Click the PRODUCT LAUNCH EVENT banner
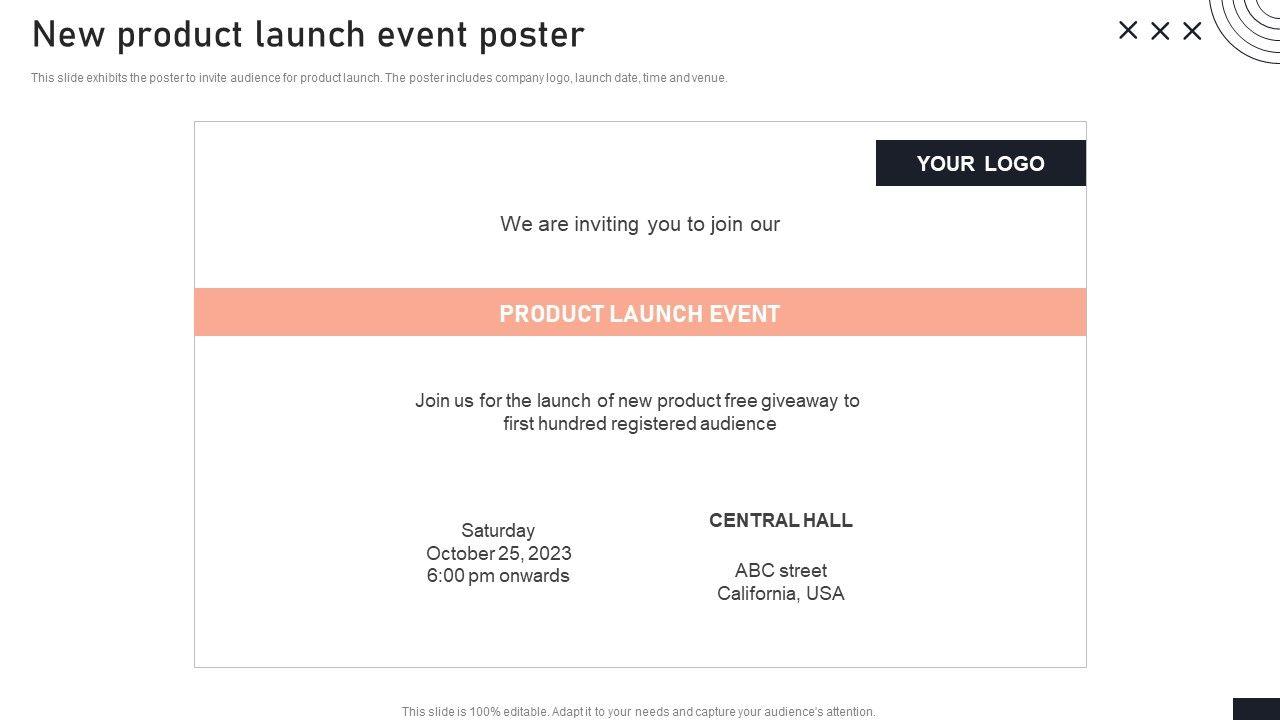 pyautogui.click(x=640, y=313)
